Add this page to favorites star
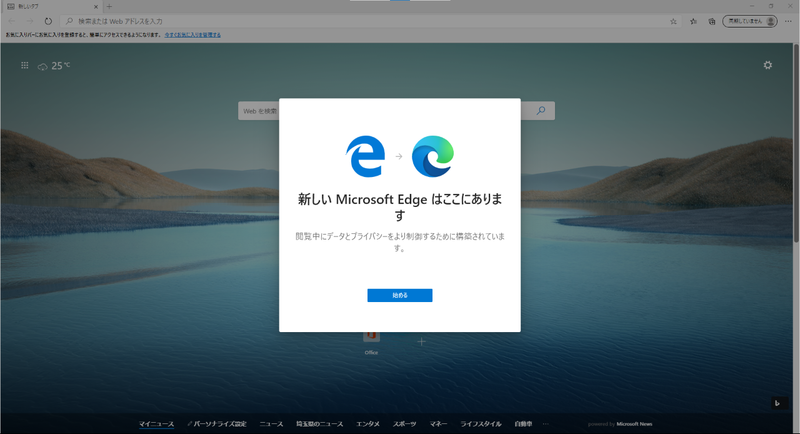 673,21
